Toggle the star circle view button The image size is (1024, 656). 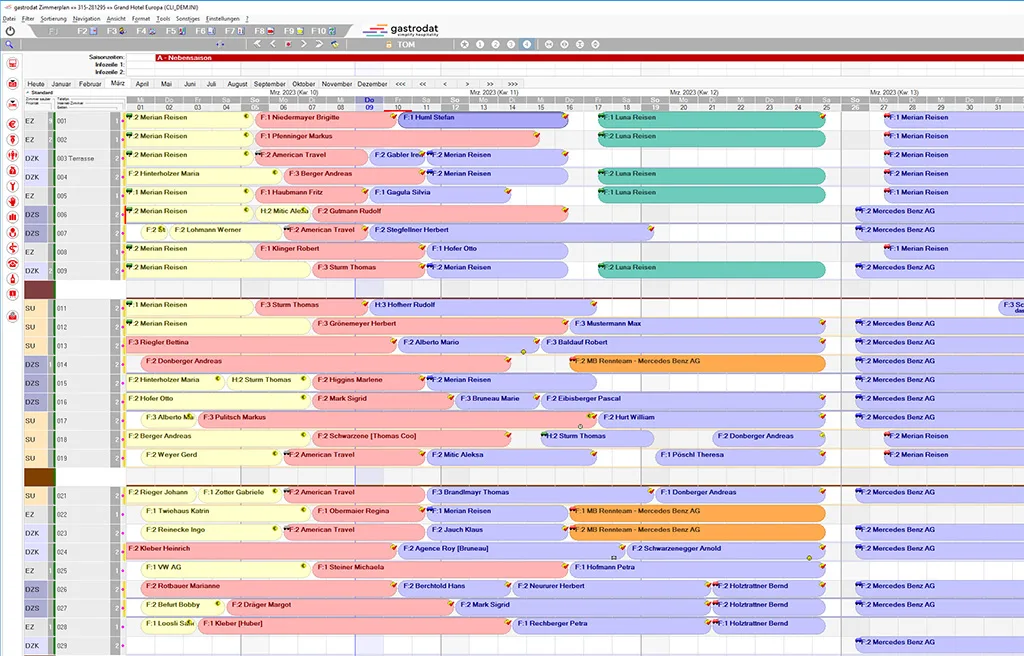tap(464, 44)
